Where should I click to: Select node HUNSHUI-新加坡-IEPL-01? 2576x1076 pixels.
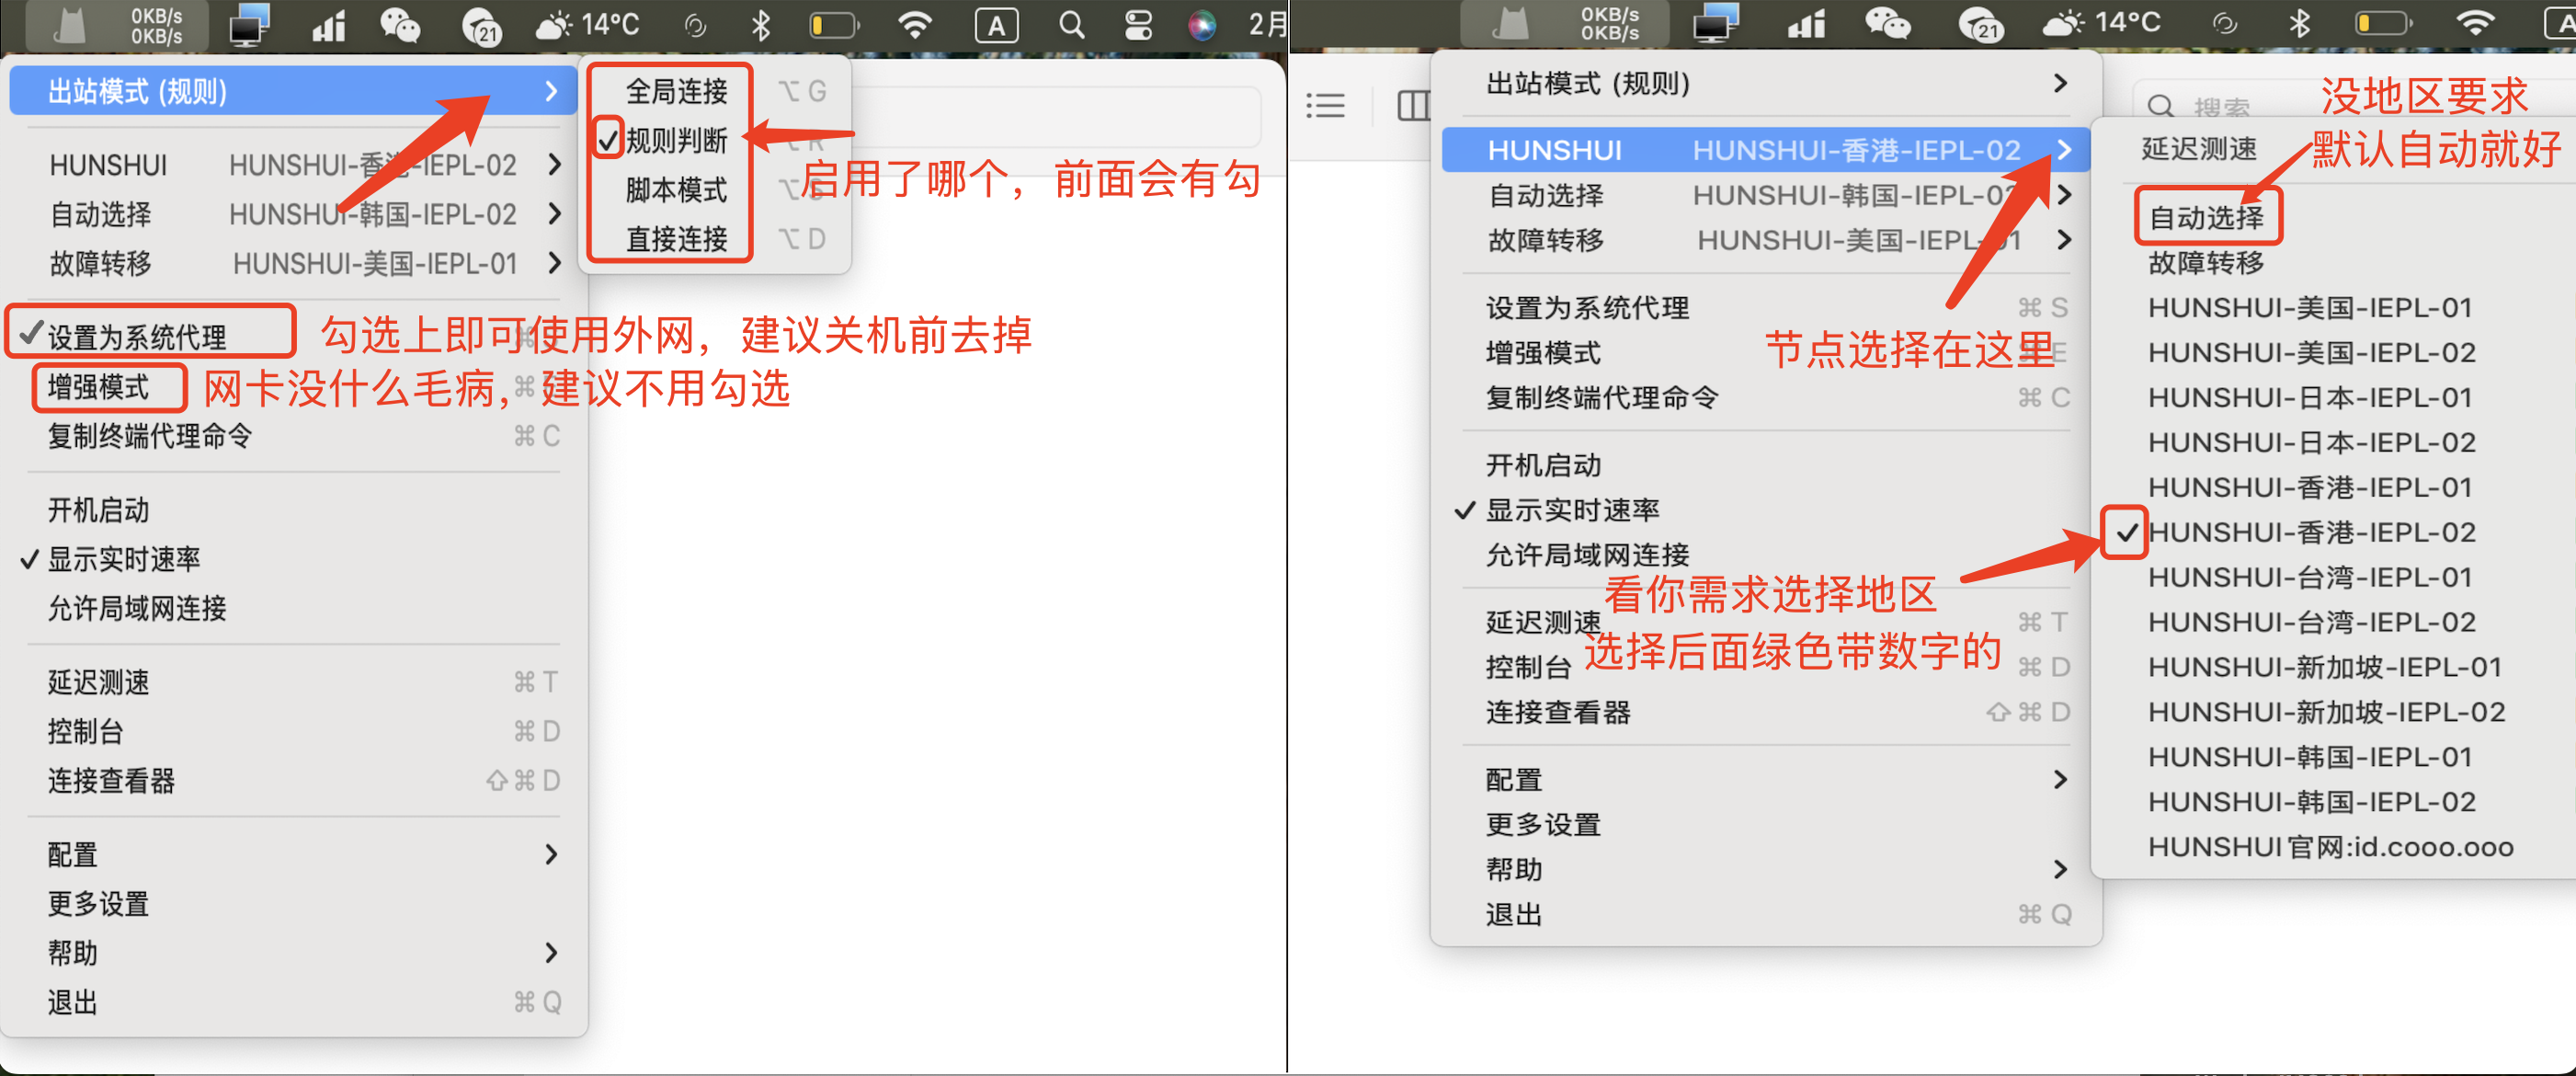(x=2325, y=667)
